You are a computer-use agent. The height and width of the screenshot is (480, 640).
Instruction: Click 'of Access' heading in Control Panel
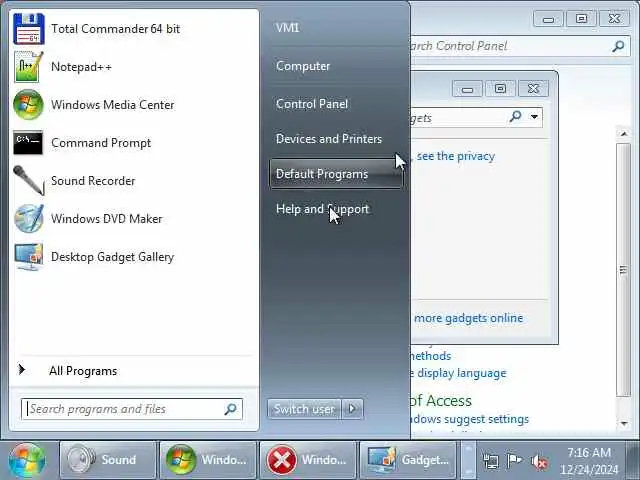(441, 401)
